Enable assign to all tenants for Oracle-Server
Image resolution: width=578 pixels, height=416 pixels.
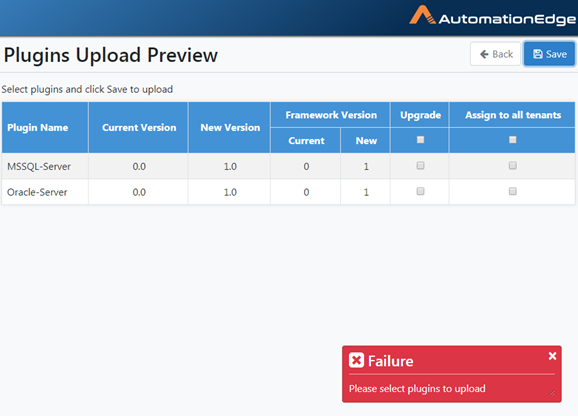coord(512,191)
